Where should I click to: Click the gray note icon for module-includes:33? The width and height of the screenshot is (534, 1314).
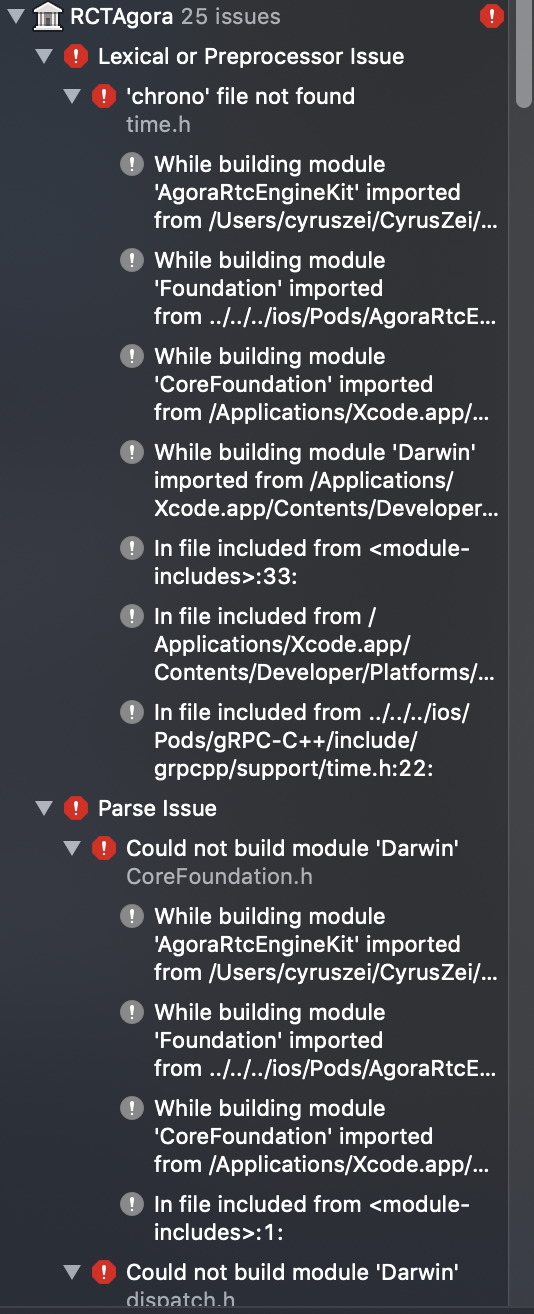point(131,548)
